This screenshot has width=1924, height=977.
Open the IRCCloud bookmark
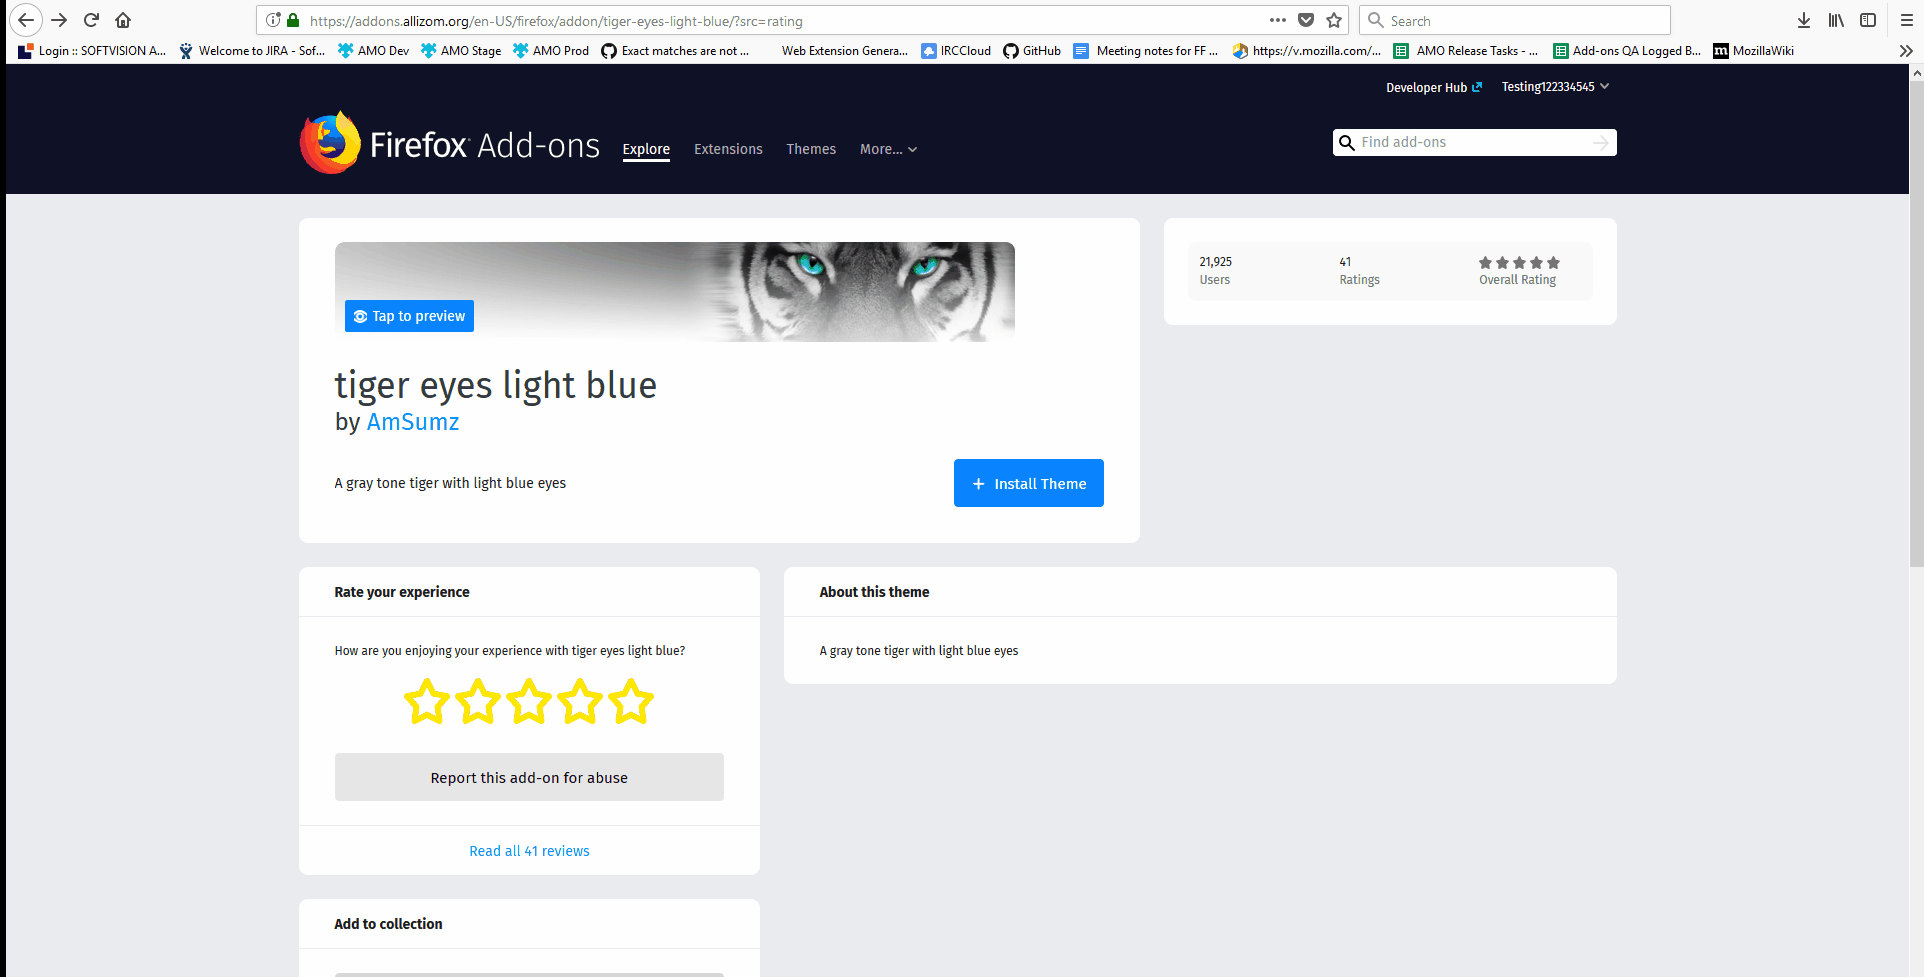[956, 51]
